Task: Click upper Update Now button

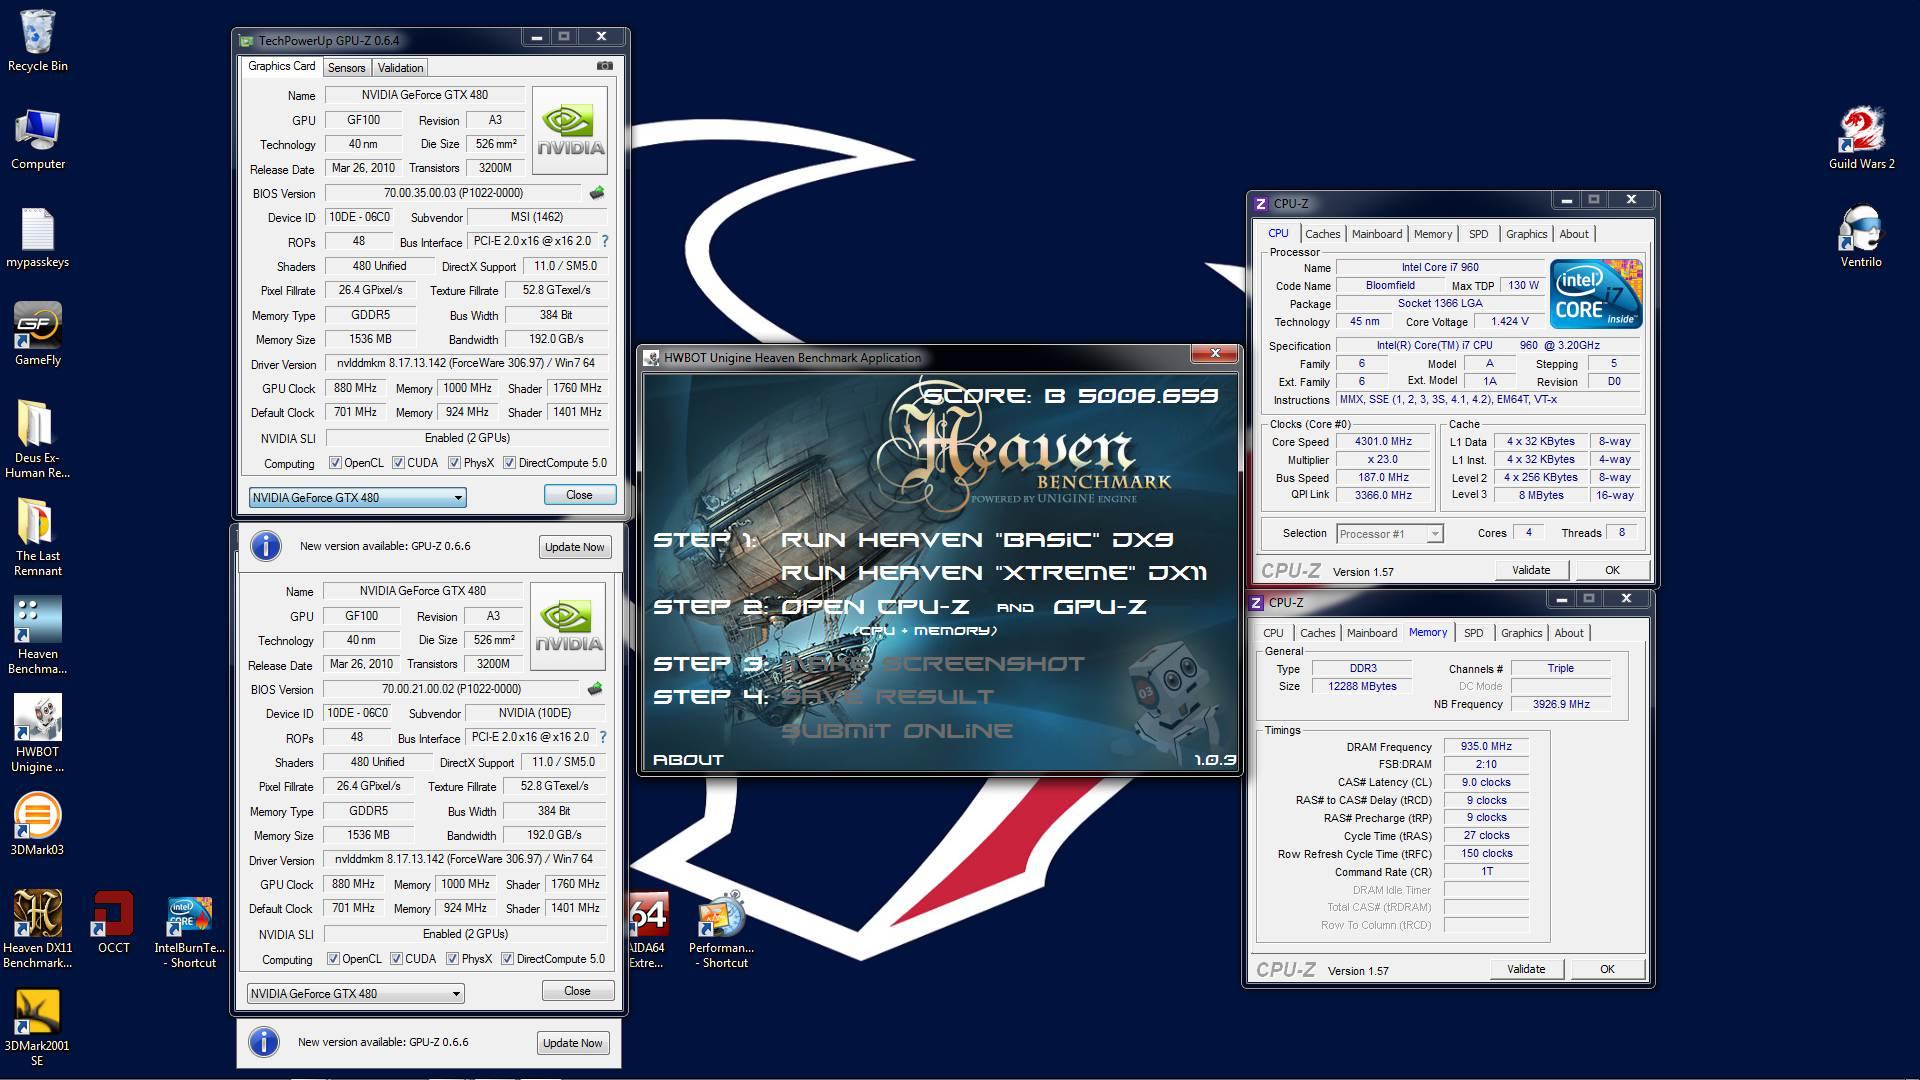Action: 574,547
